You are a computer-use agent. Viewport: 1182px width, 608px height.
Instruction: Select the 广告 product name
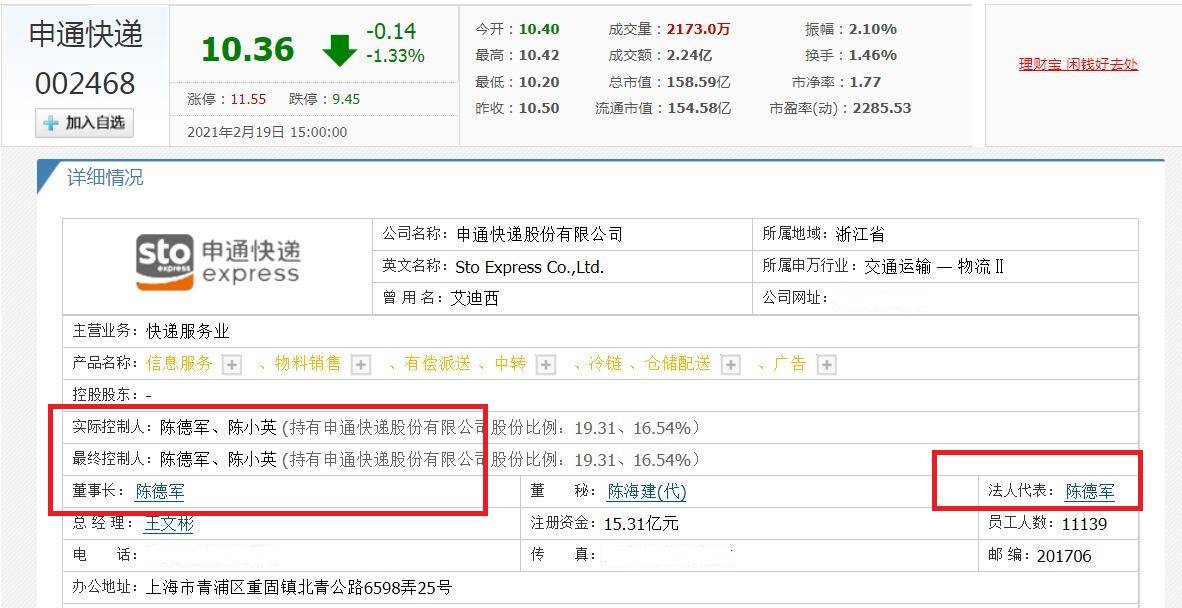pos(790,364)
